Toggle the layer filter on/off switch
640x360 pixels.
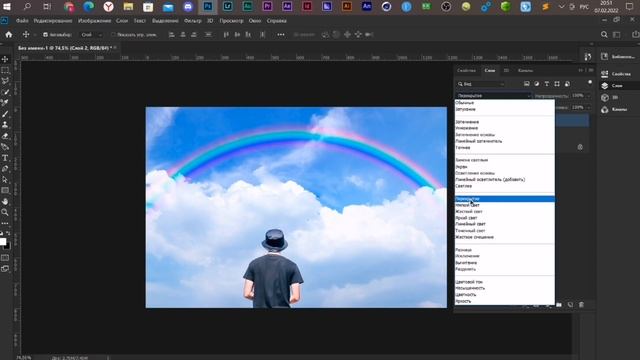[590, 83]
